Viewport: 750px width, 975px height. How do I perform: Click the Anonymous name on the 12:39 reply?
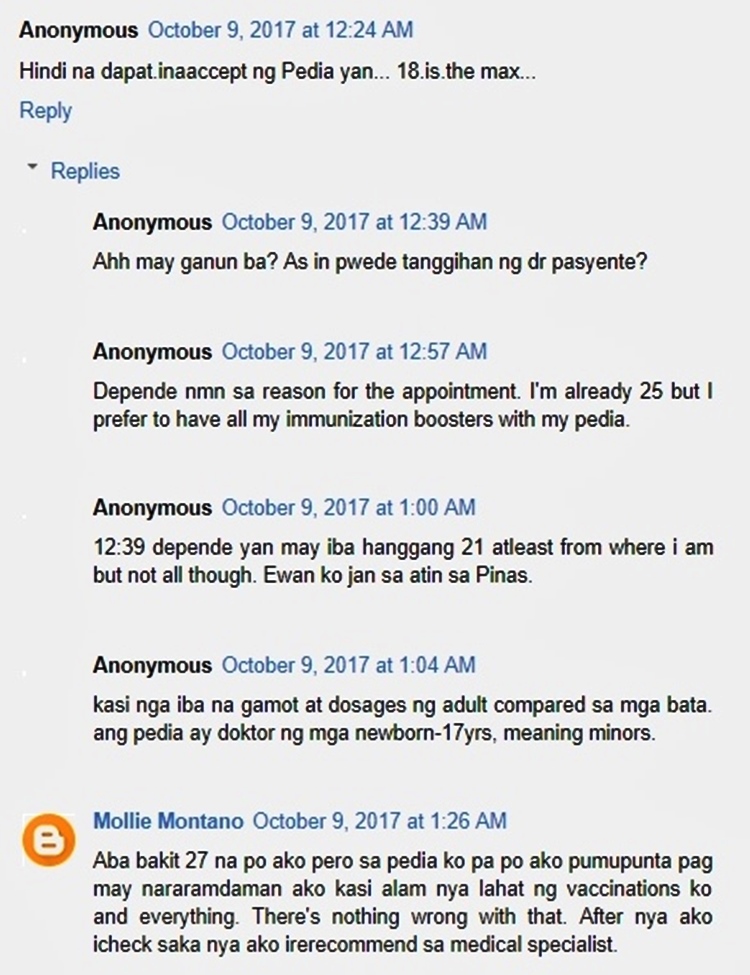tap(152, 222)
